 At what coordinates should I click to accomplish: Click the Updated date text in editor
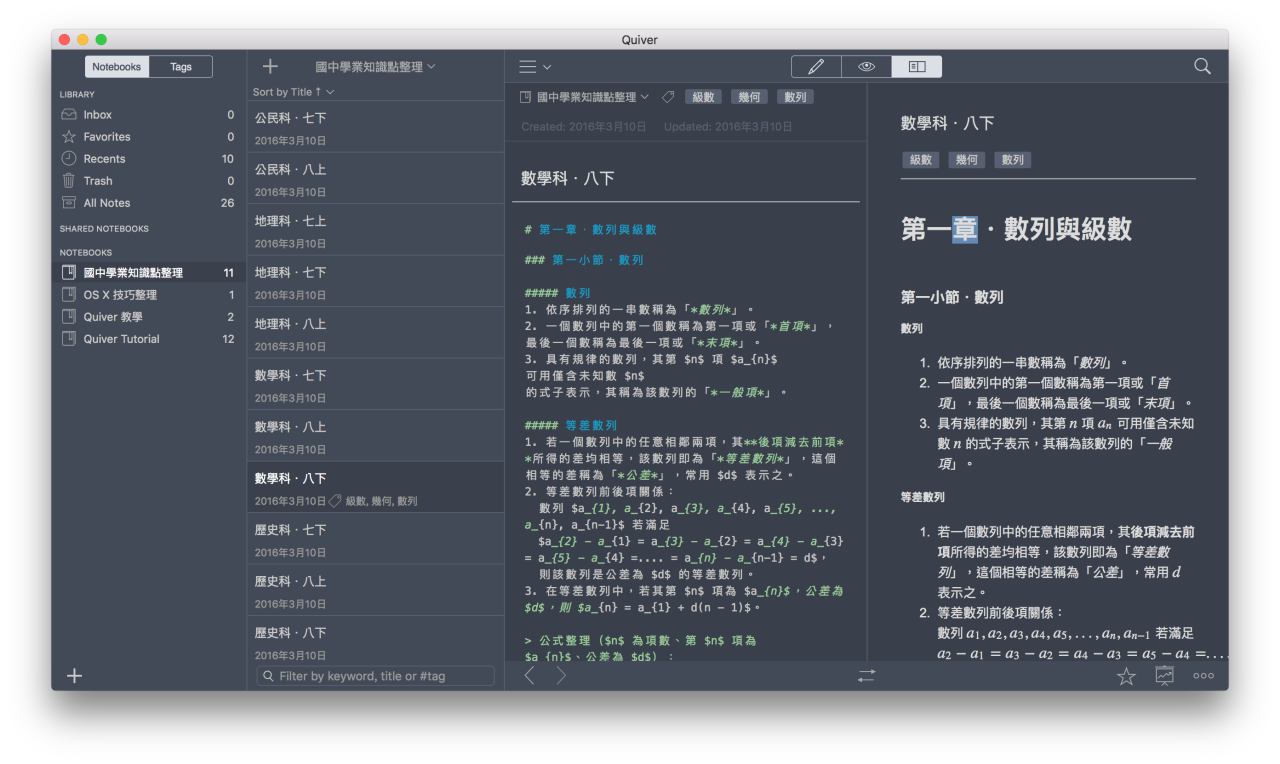coord(728,127)
